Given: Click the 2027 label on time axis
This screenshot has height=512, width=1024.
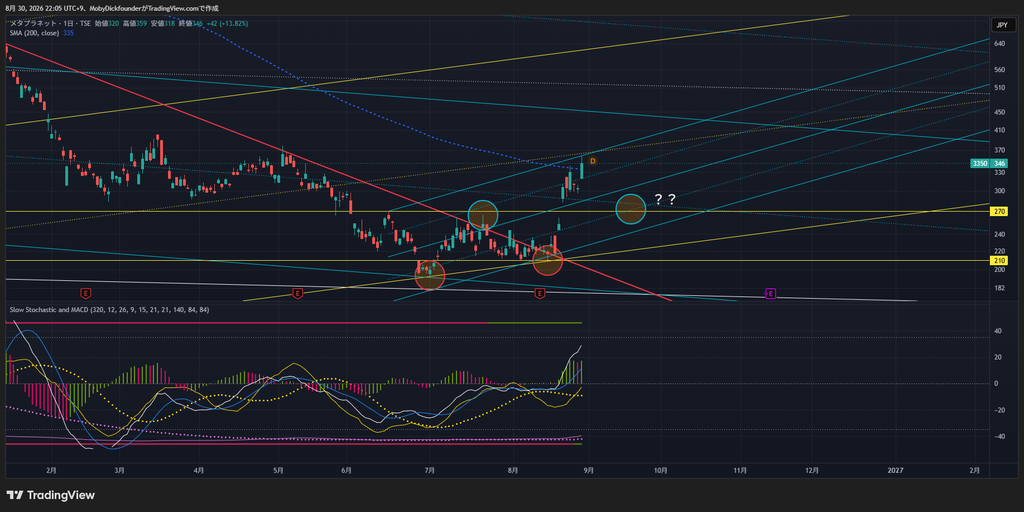Looking at the screenshot, I should [895, 470].
